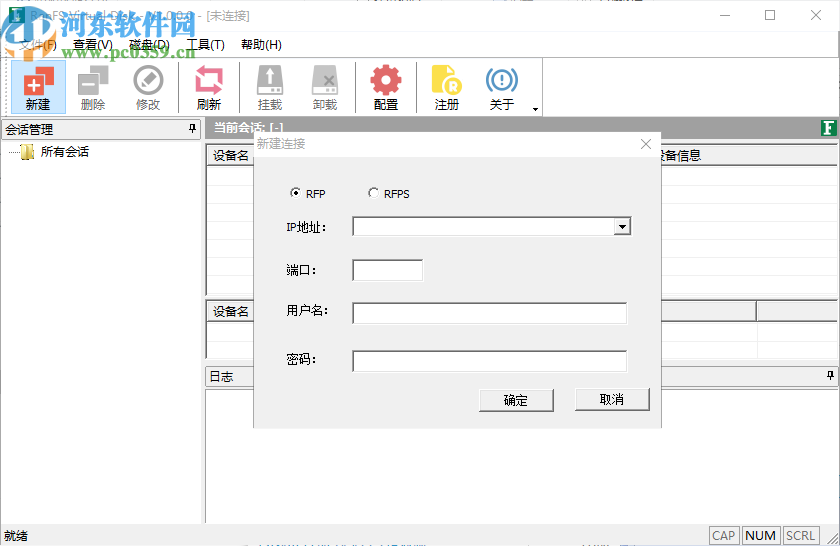Select the RFP radio button

295,193
